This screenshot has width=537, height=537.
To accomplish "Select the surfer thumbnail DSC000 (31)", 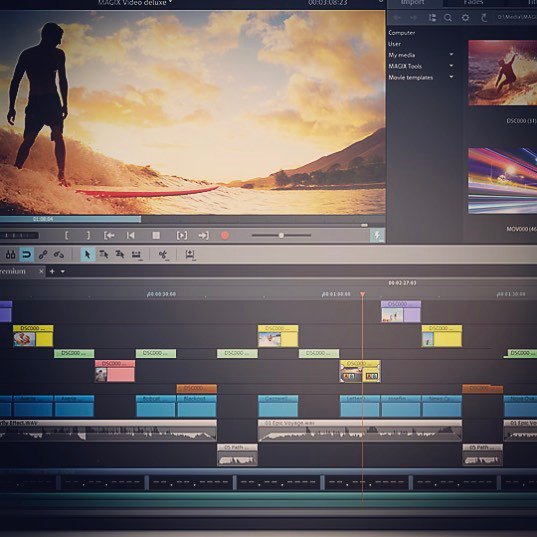I will (x=502, y=73).
